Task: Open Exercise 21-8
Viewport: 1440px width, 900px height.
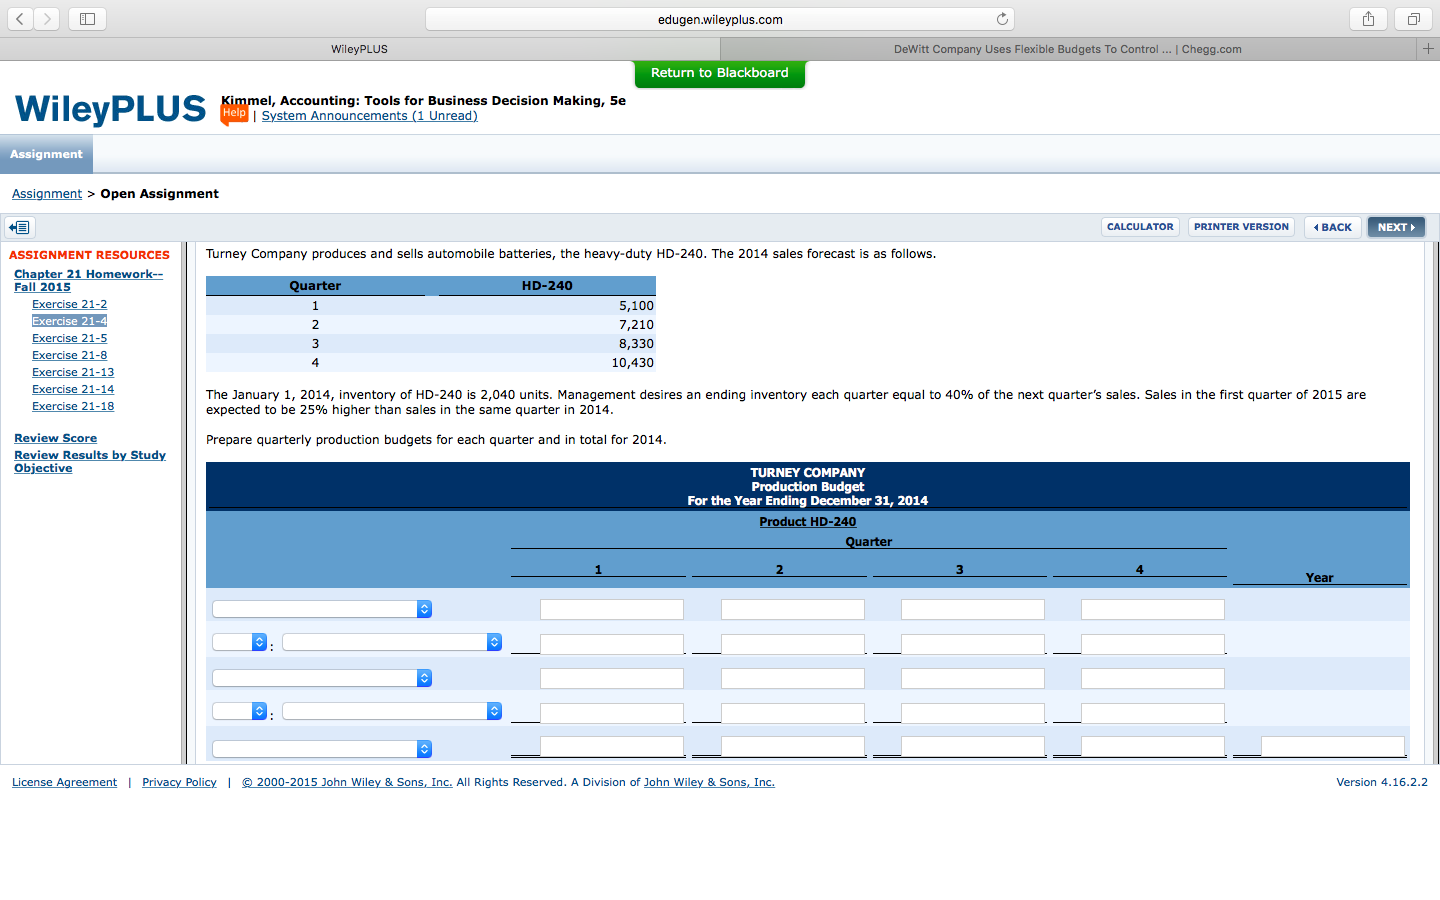Action: pyautogui.click(x=69, y=355)
